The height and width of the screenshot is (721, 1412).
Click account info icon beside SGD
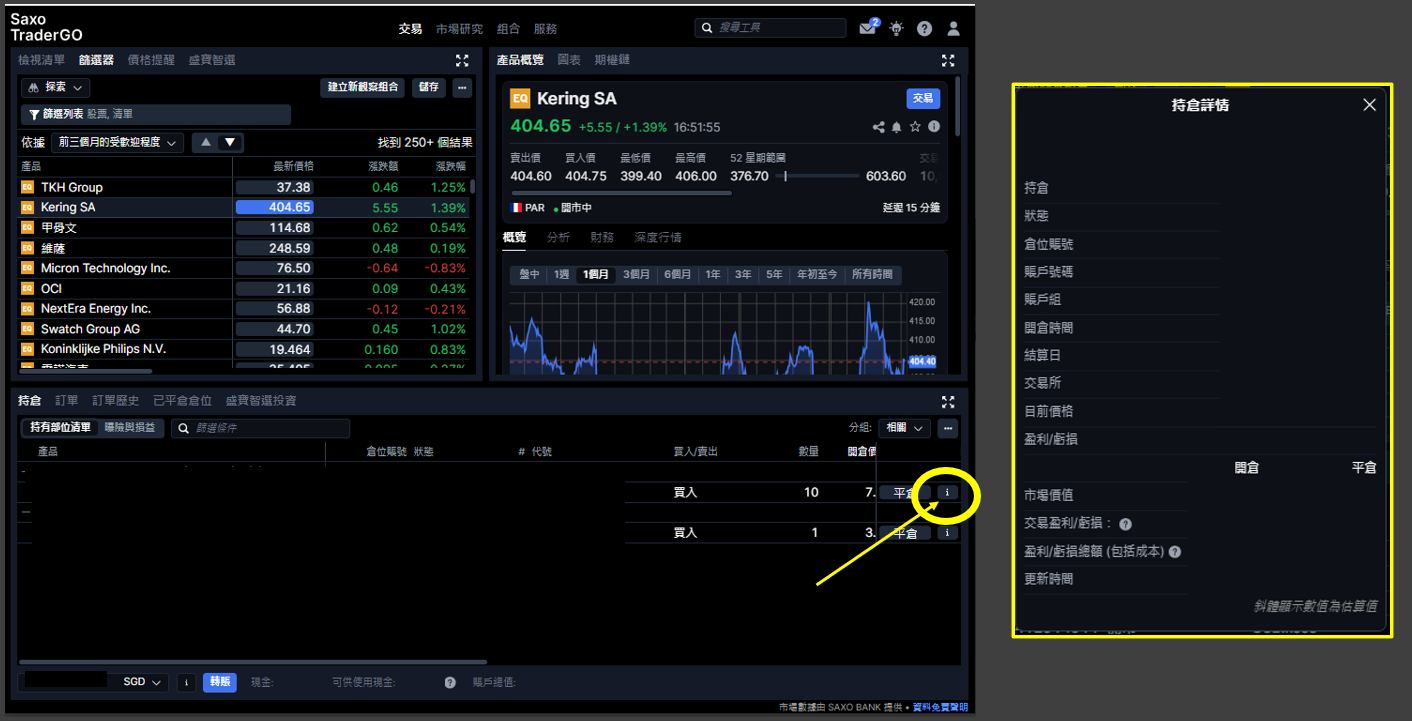(186, 682)
